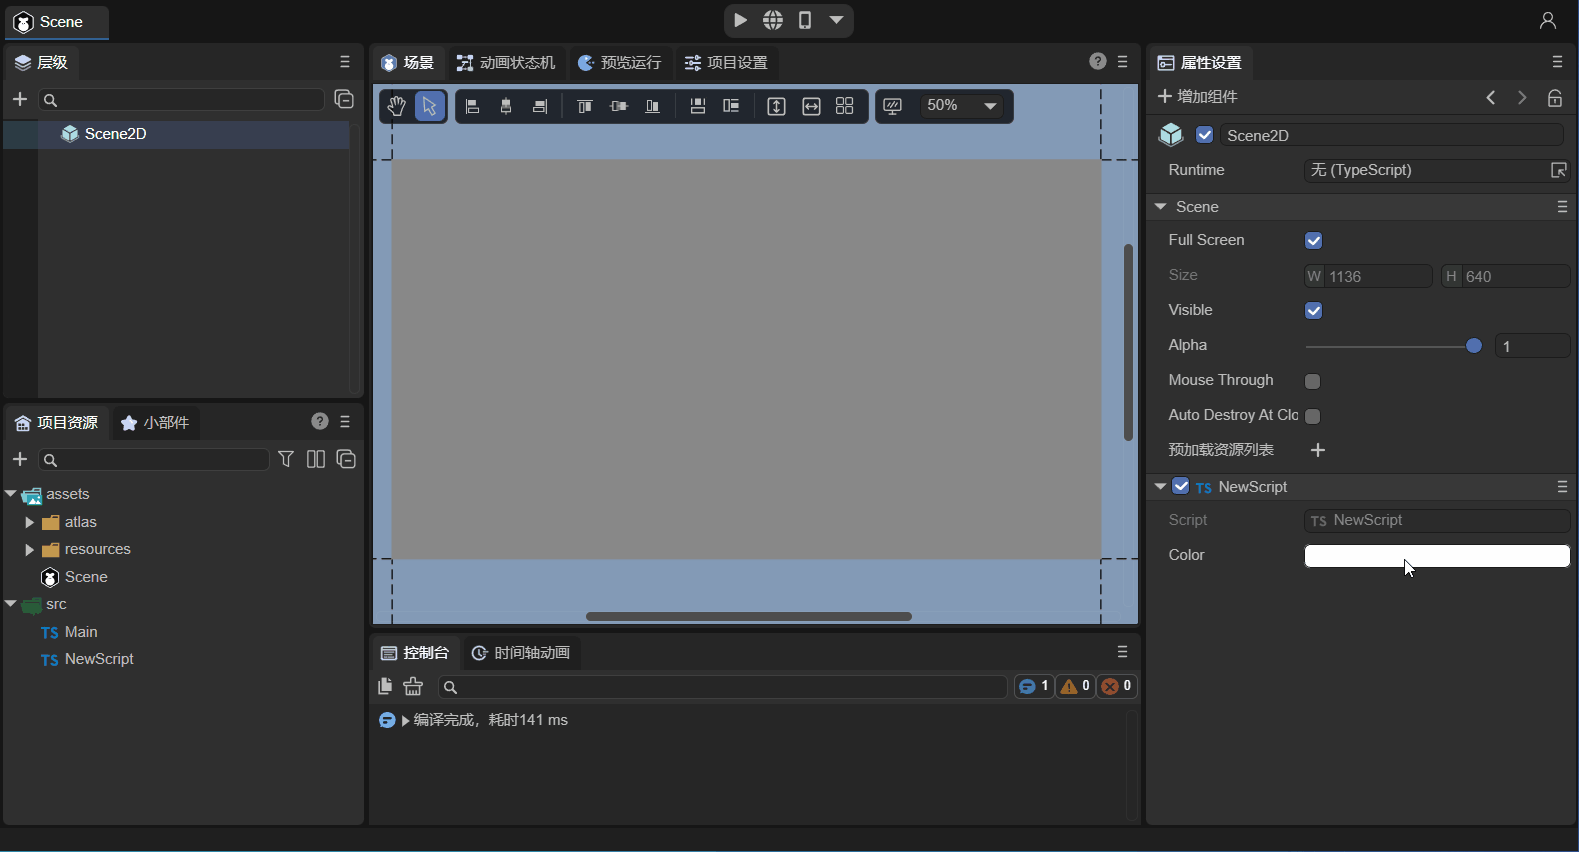
Task: Click the Play button in the top toolbar
Action: [741, 20]
